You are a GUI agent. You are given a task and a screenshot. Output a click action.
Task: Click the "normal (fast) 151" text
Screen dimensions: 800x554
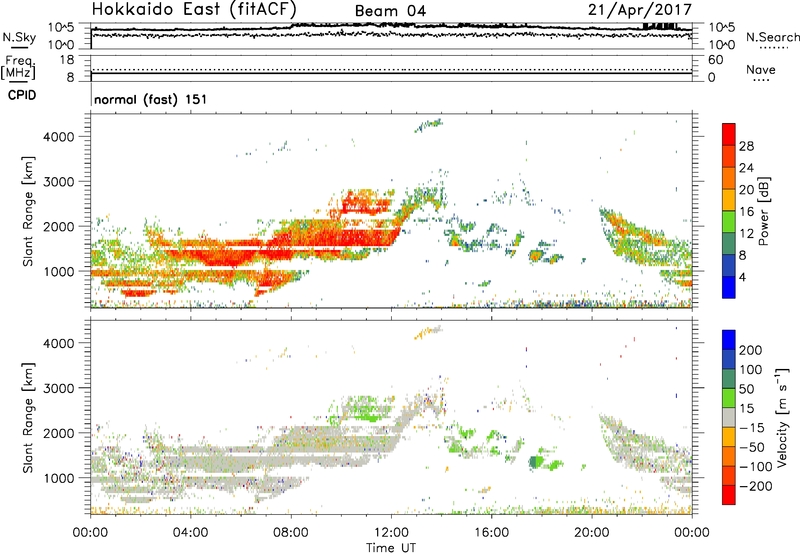point(151,99)
